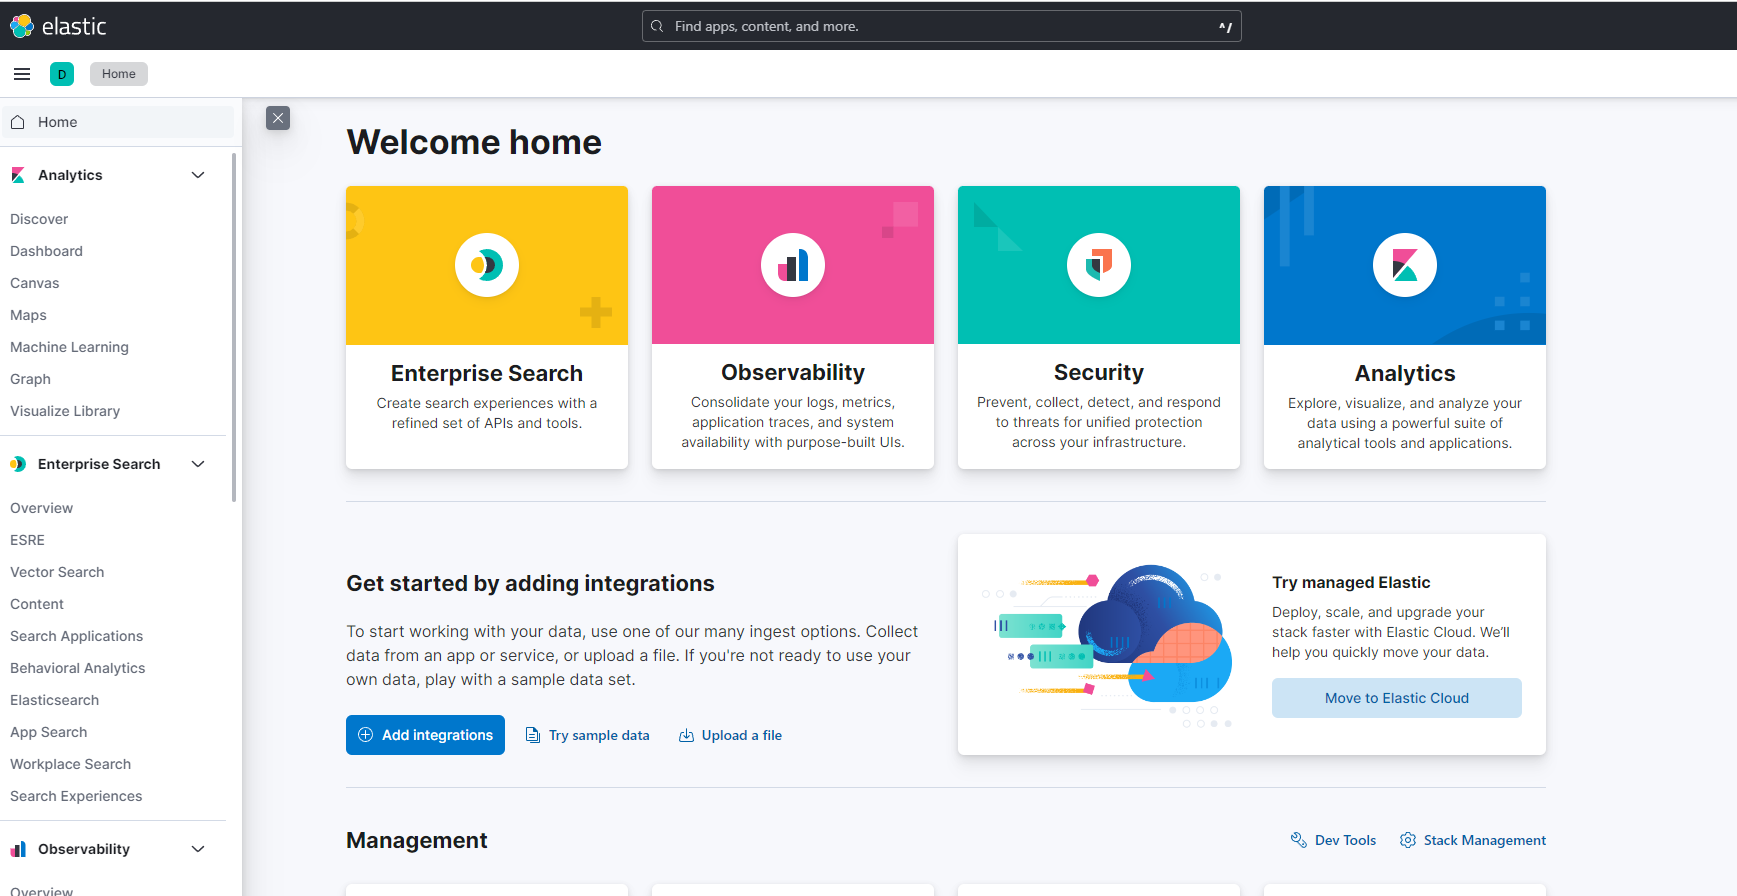Go to Vector Search
The height and width of the screenshot is (896, 1737).
tap(57, 572)
